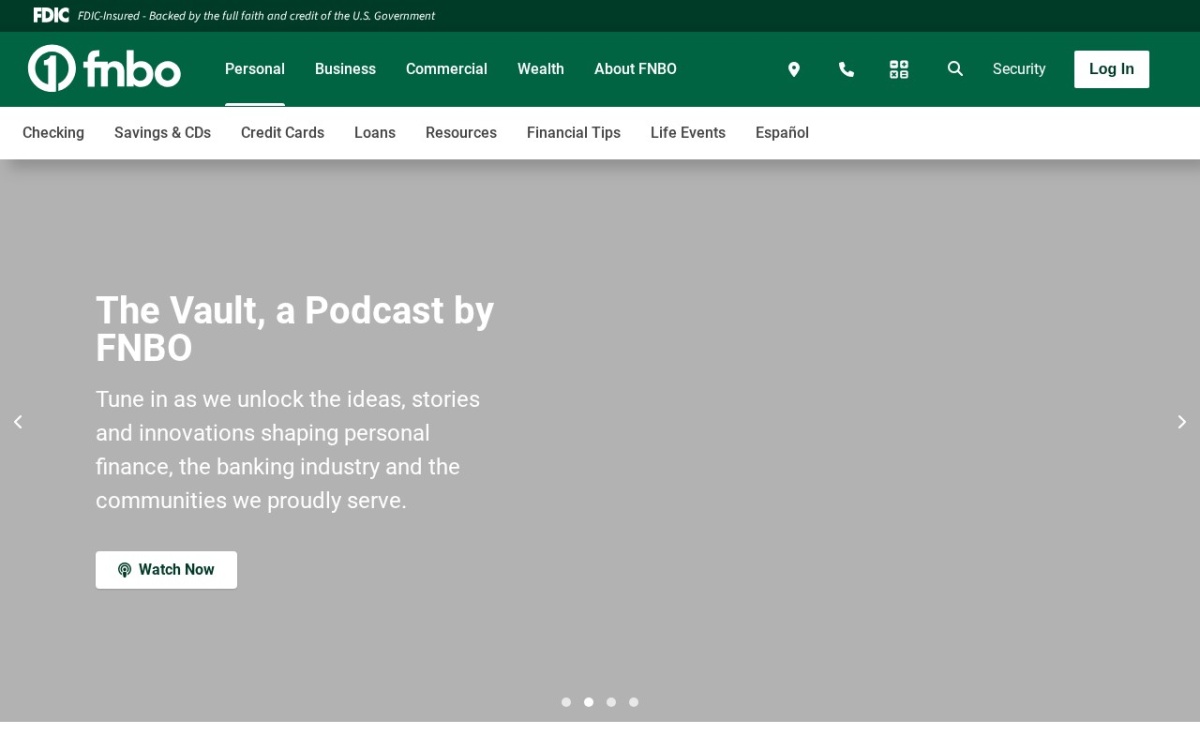Image resolution: width=1200 pixels, height=750 pixels.
Task: Click the 'Tune in as we unlock' description
Action: 288,450
